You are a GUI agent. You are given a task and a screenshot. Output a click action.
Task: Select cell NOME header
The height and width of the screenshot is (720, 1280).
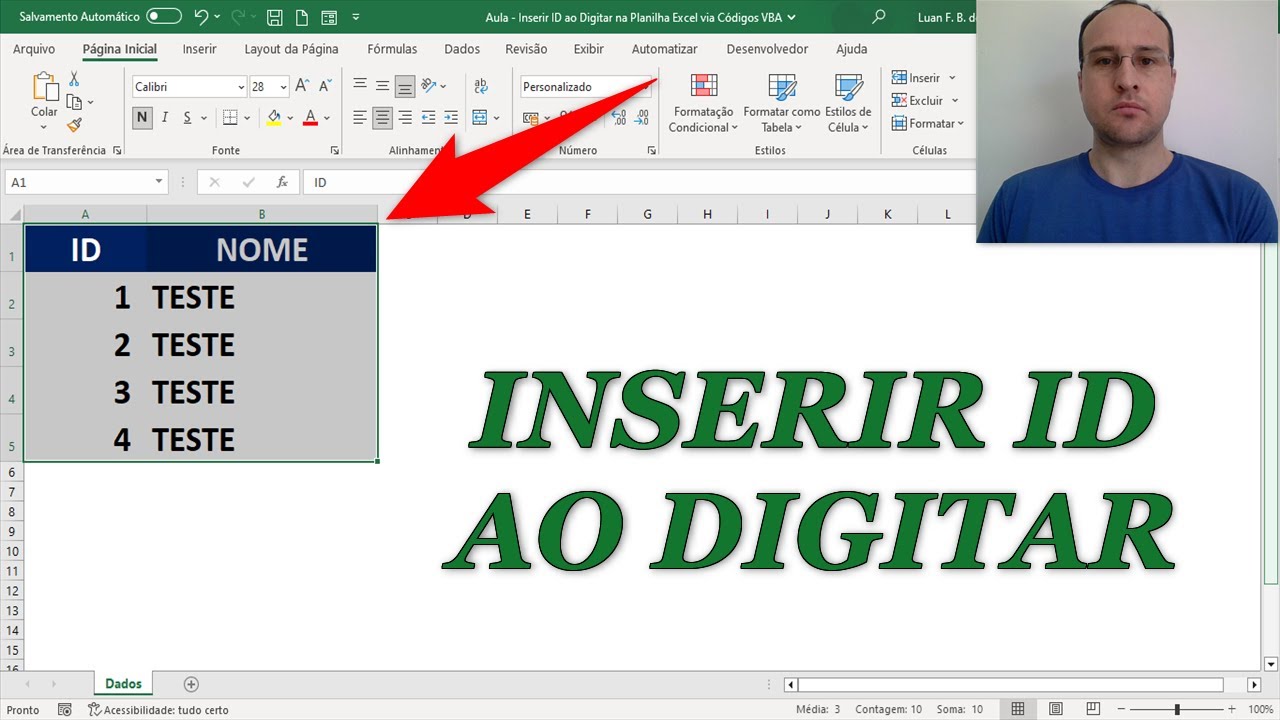262,250
